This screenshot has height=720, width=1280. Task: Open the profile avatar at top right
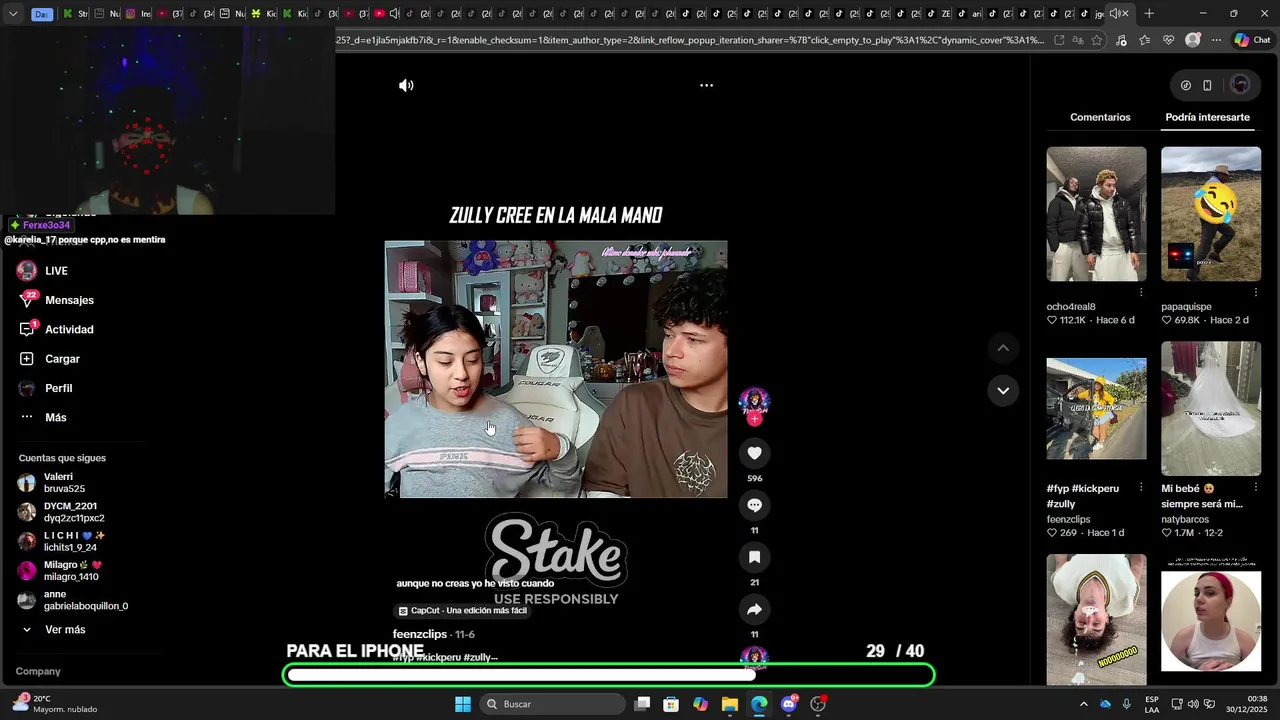1240,85
